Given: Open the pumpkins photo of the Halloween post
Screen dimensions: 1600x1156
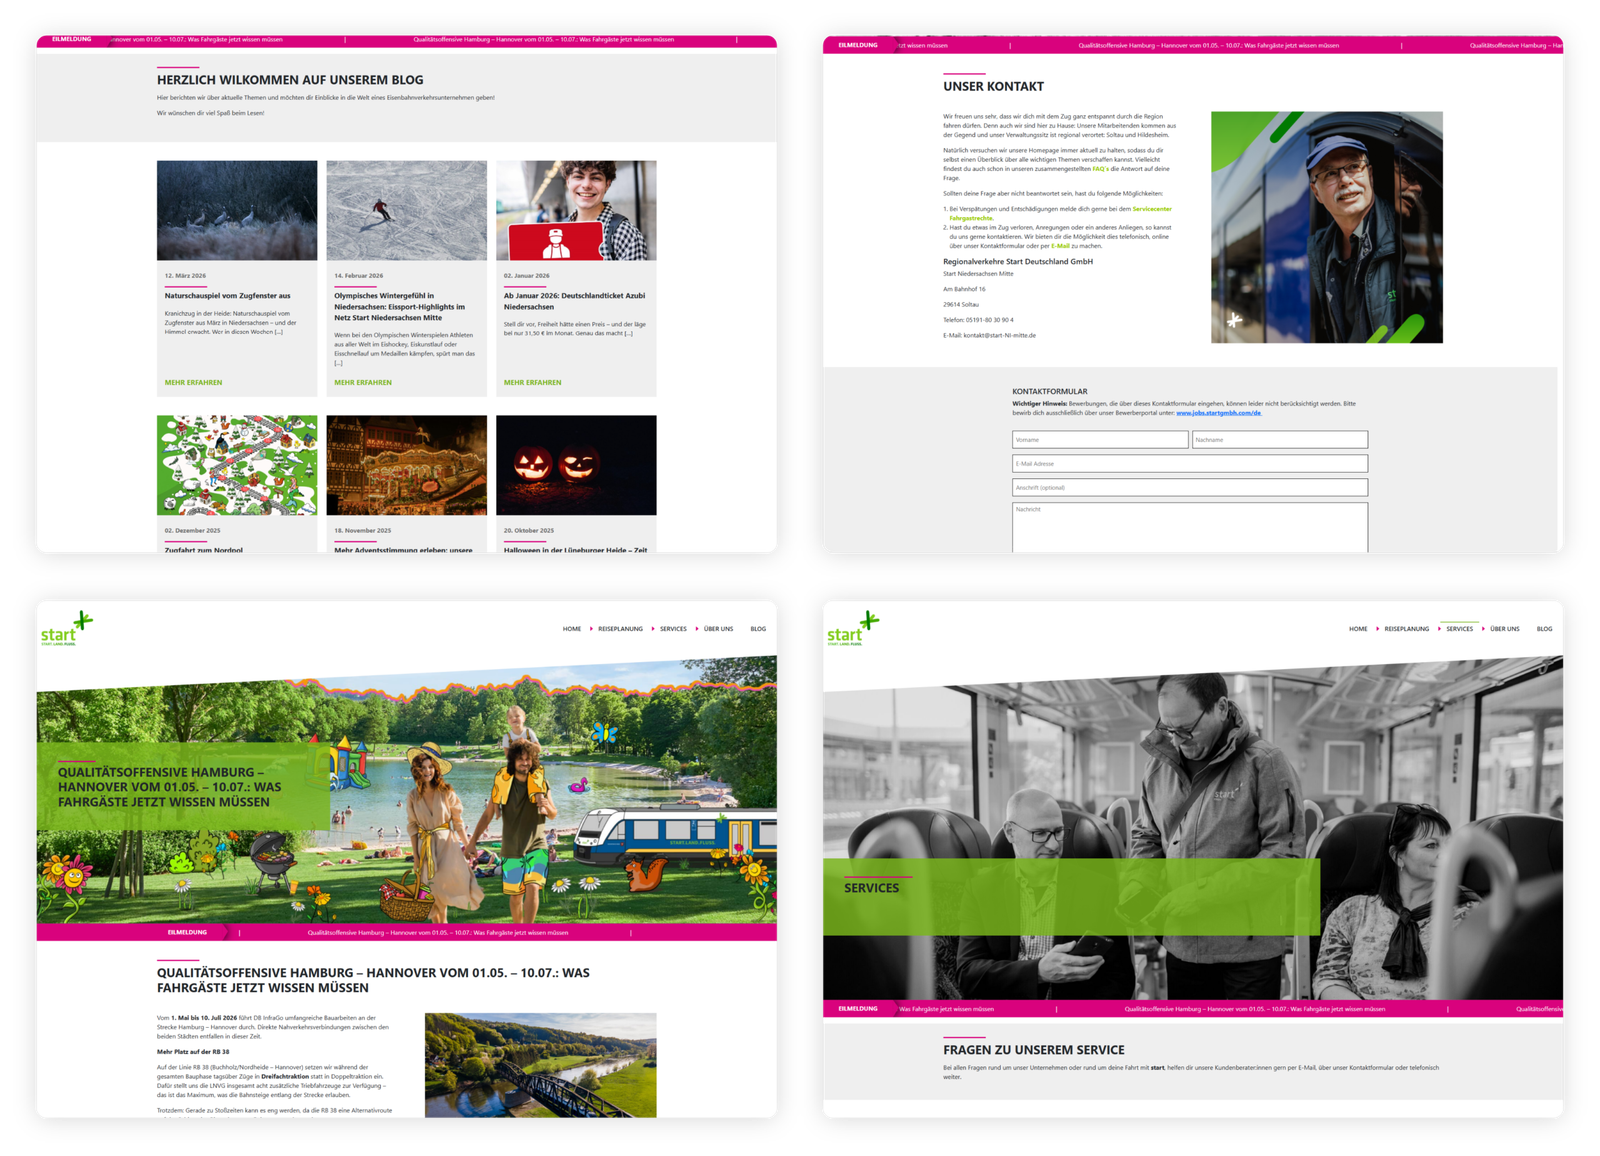Looking at the screenshot, I should pyautogui.click(x=576, y=465).
